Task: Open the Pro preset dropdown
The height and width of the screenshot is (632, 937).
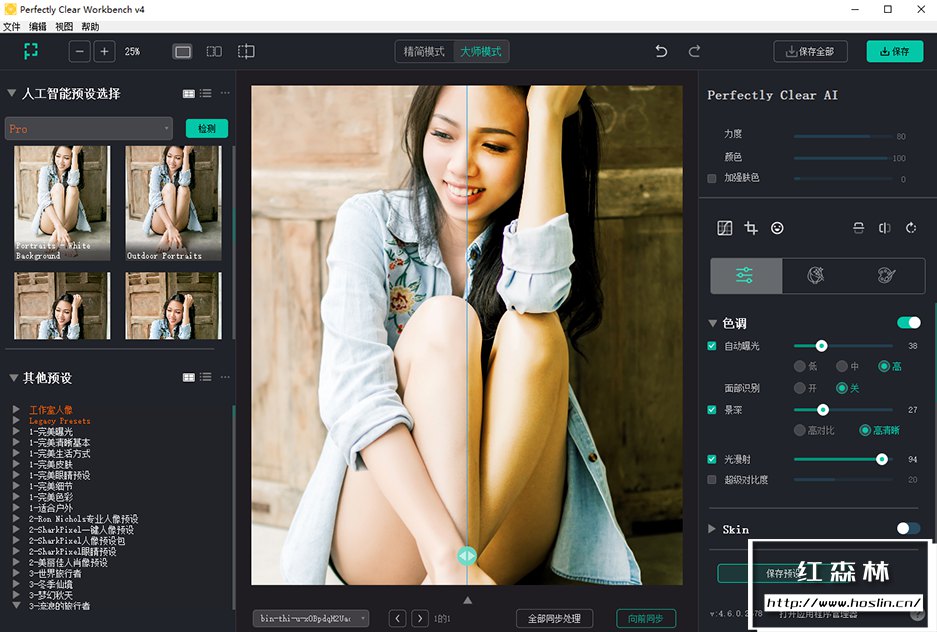Action: [88, 128]
